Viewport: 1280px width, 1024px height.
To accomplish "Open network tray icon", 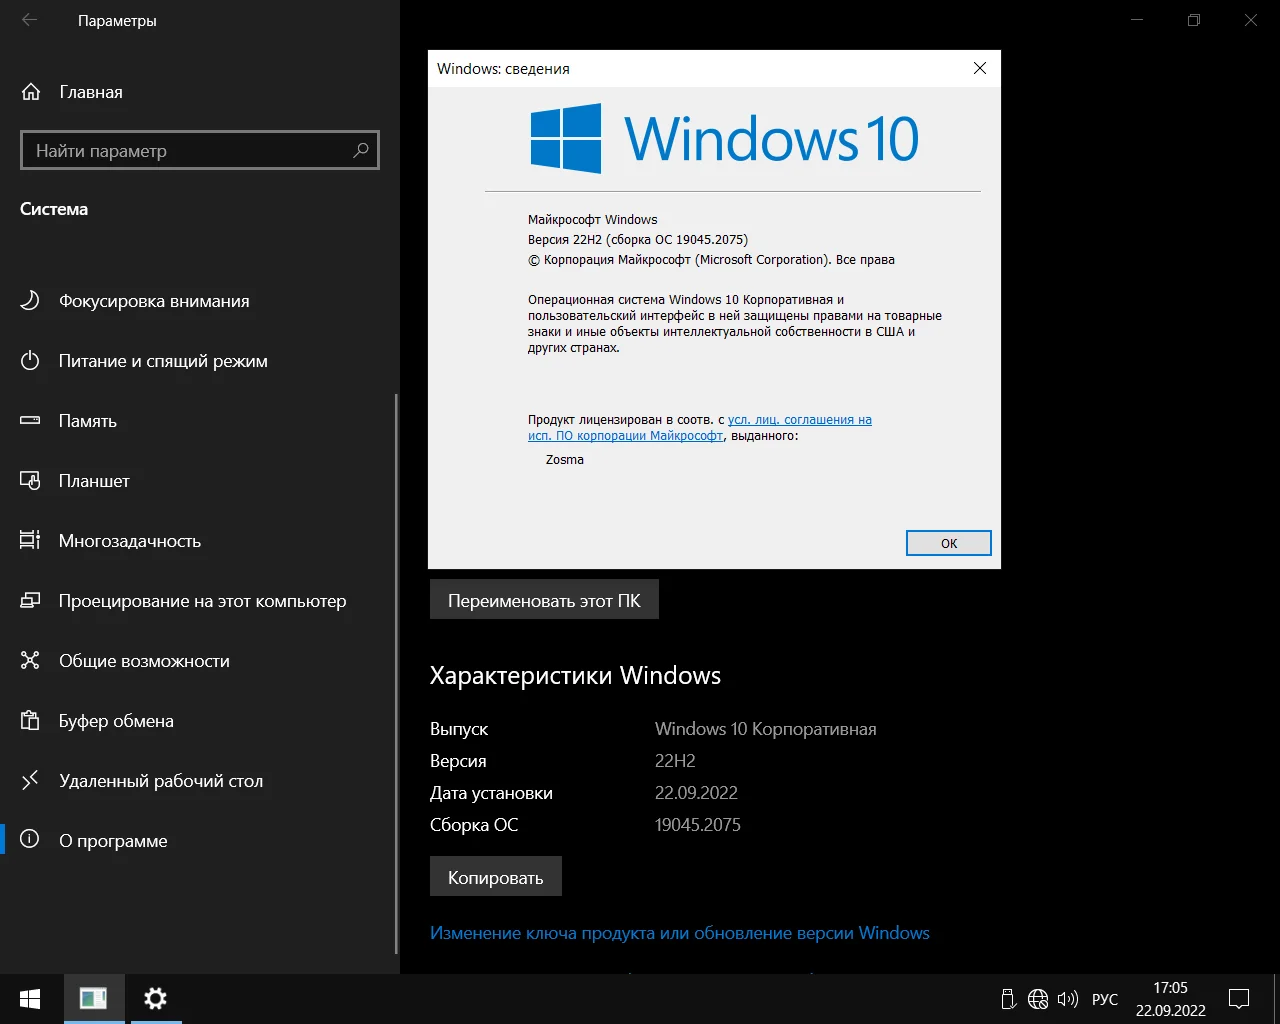I will tap(1038, 999).
